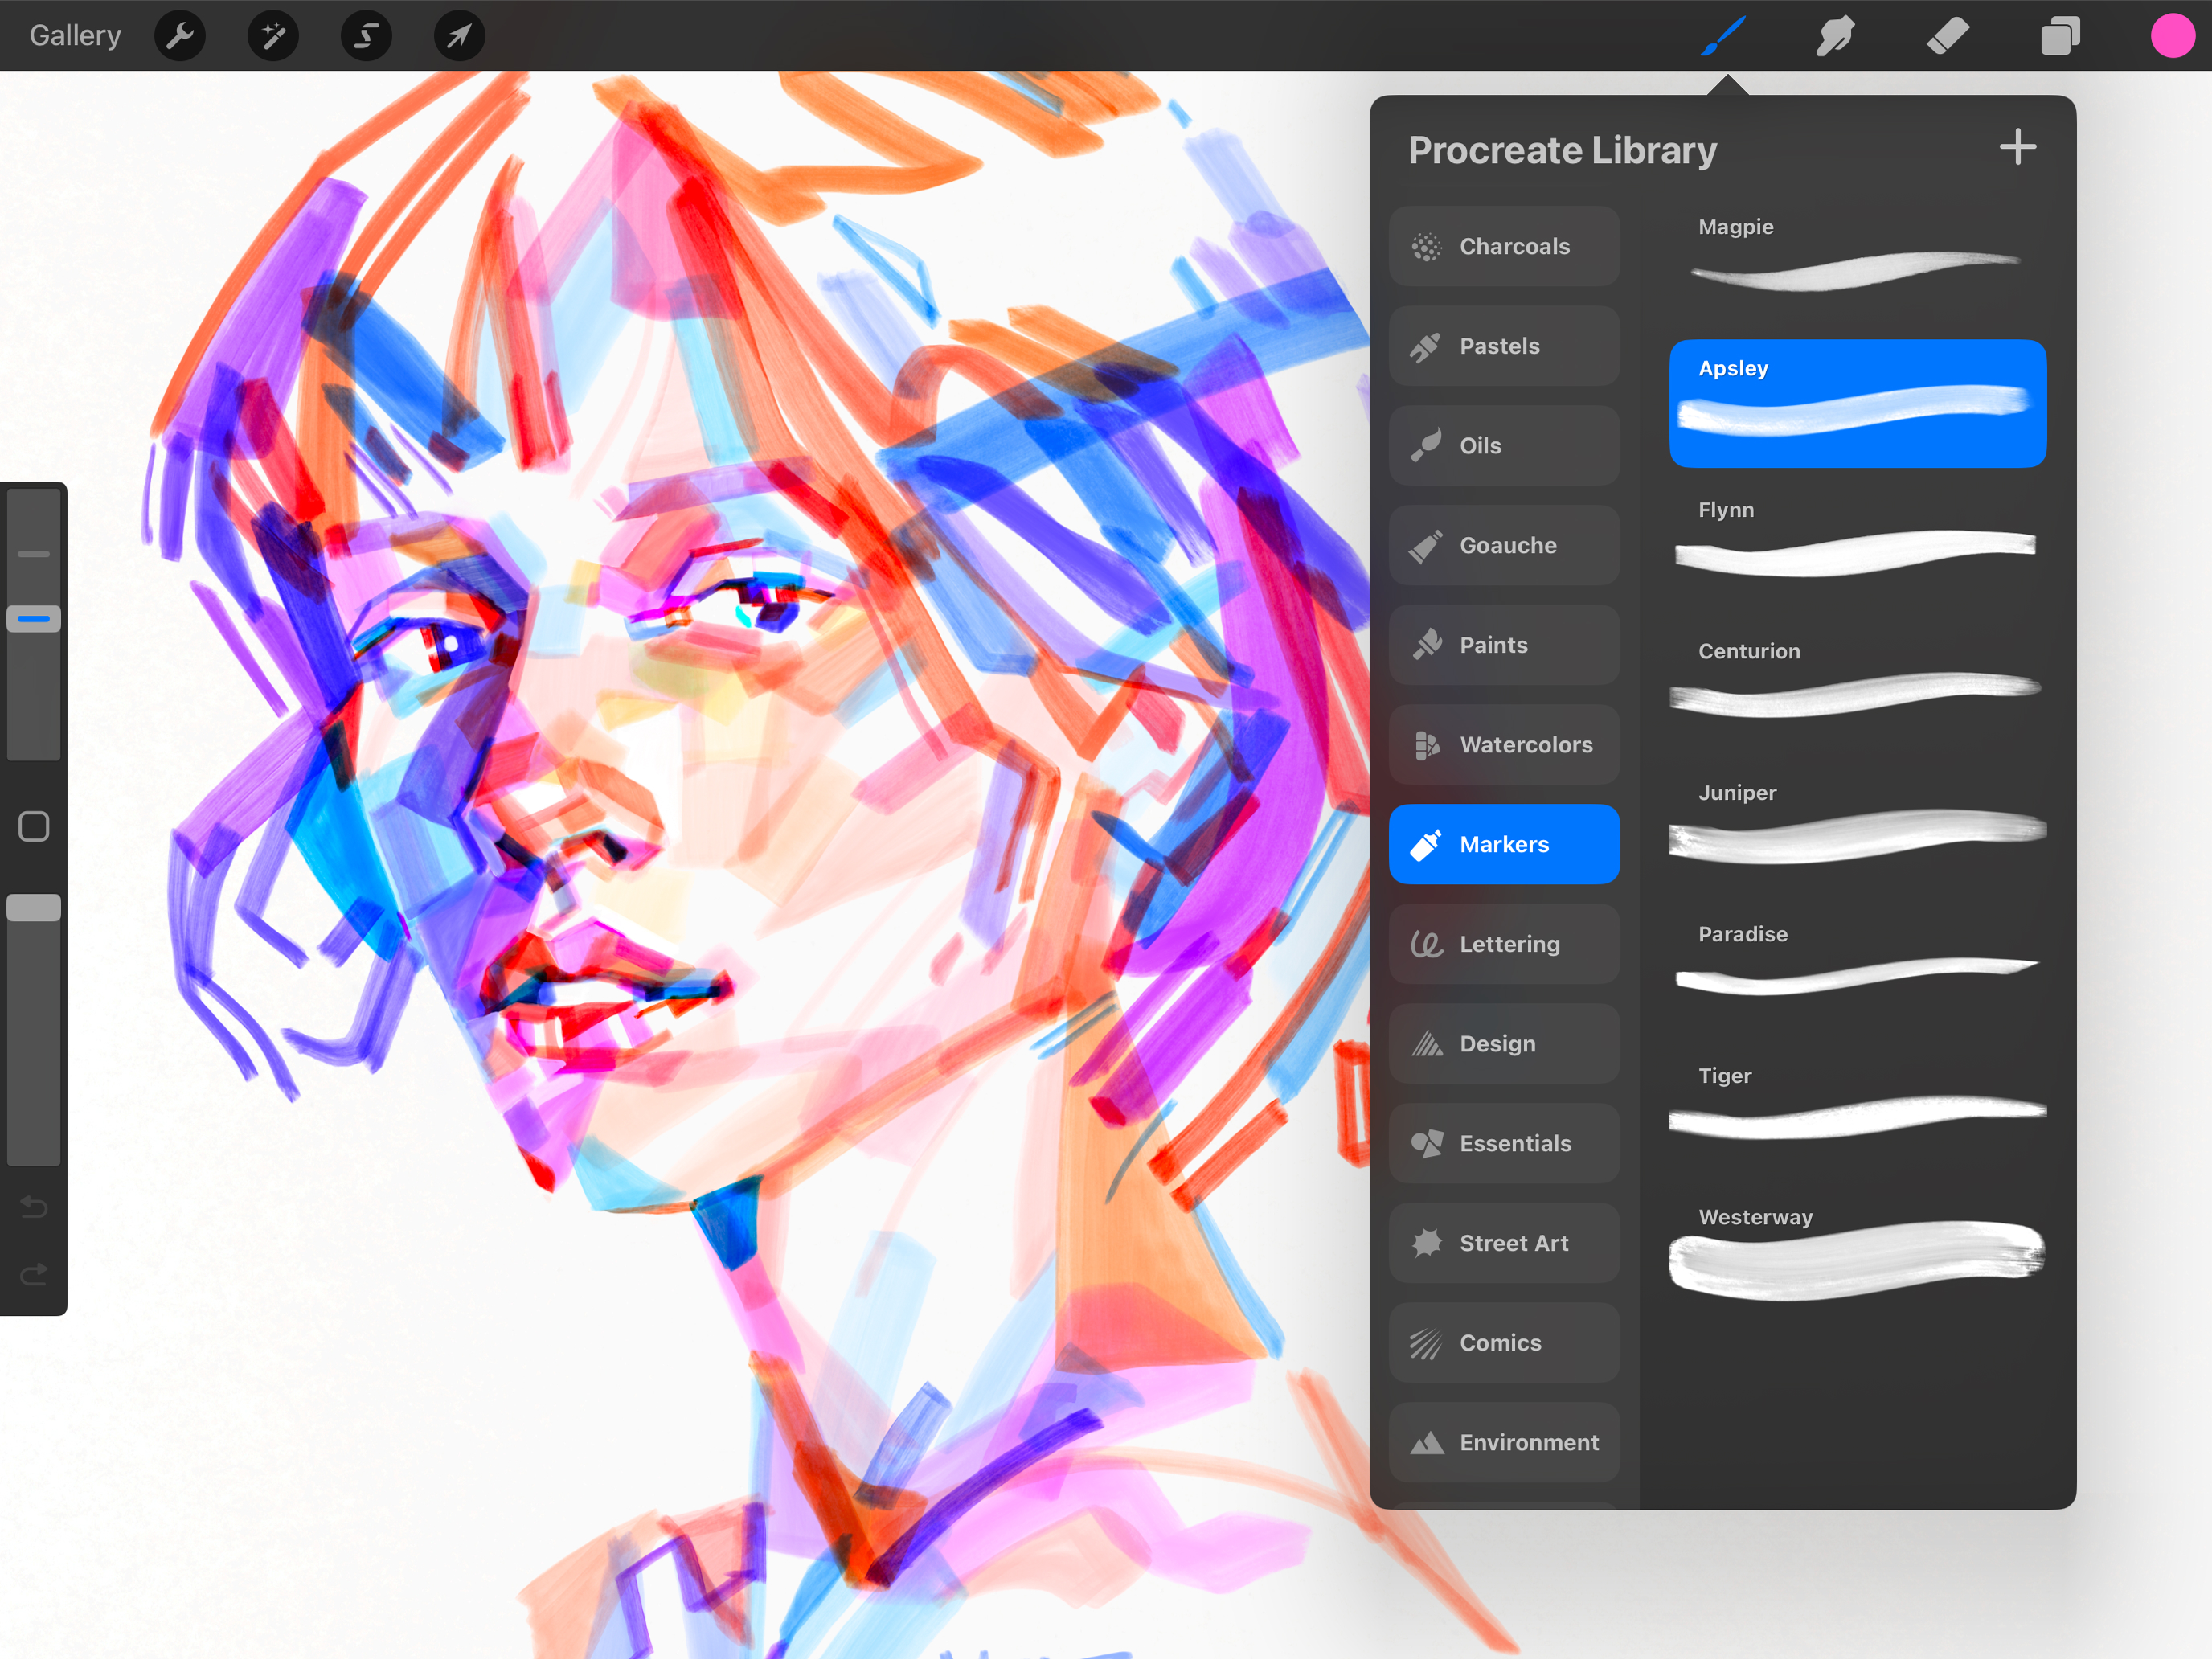The image size is (2212, 1660).
Task: Open the Paints brush set
Action: coord(1504,645)
